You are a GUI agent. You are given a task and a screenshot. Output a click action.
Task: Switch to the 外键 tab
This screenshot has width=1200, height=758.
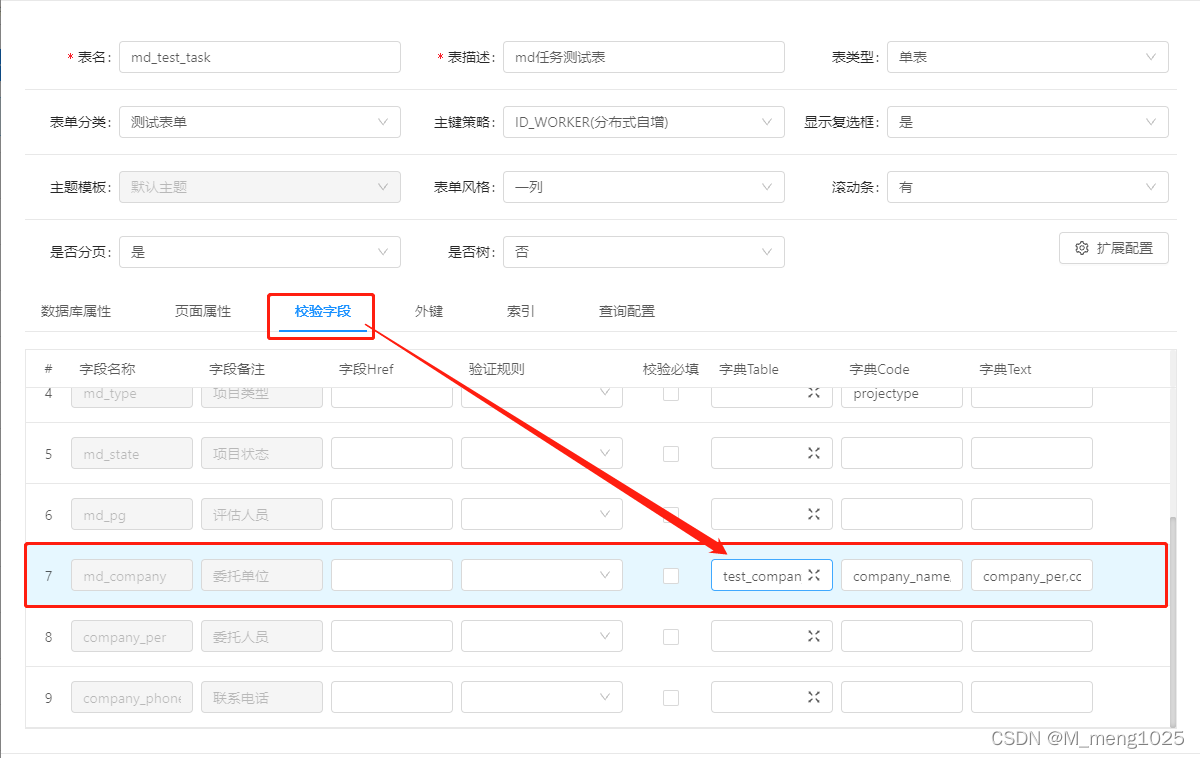(x=429, y=311)
